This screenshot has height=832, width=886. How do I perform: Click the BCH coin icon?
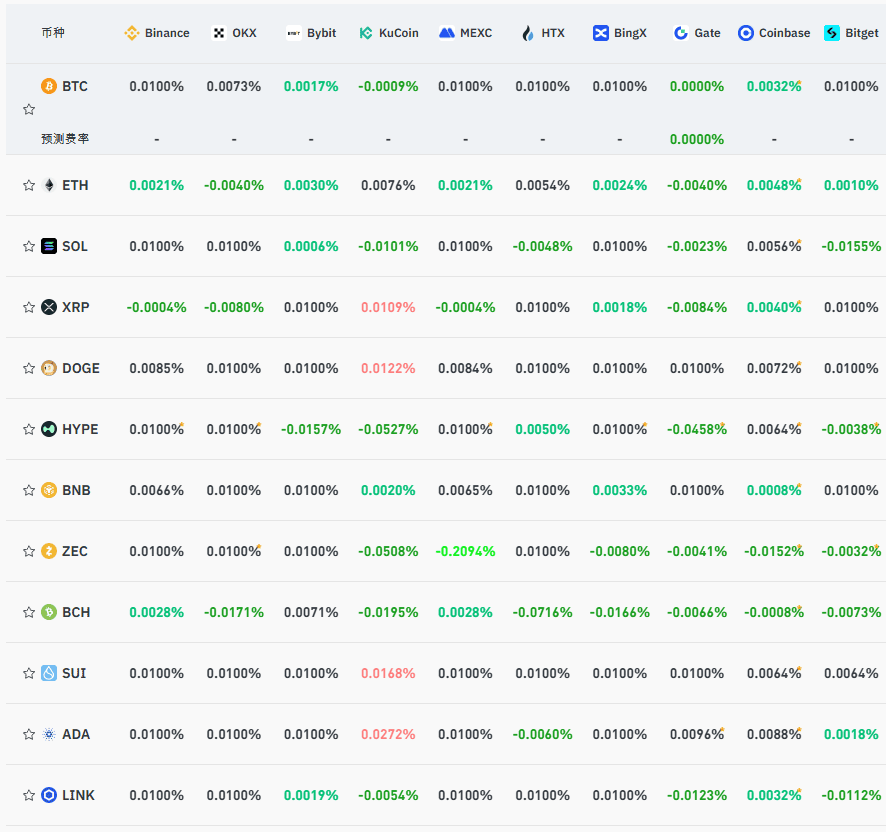click(49, 613)
